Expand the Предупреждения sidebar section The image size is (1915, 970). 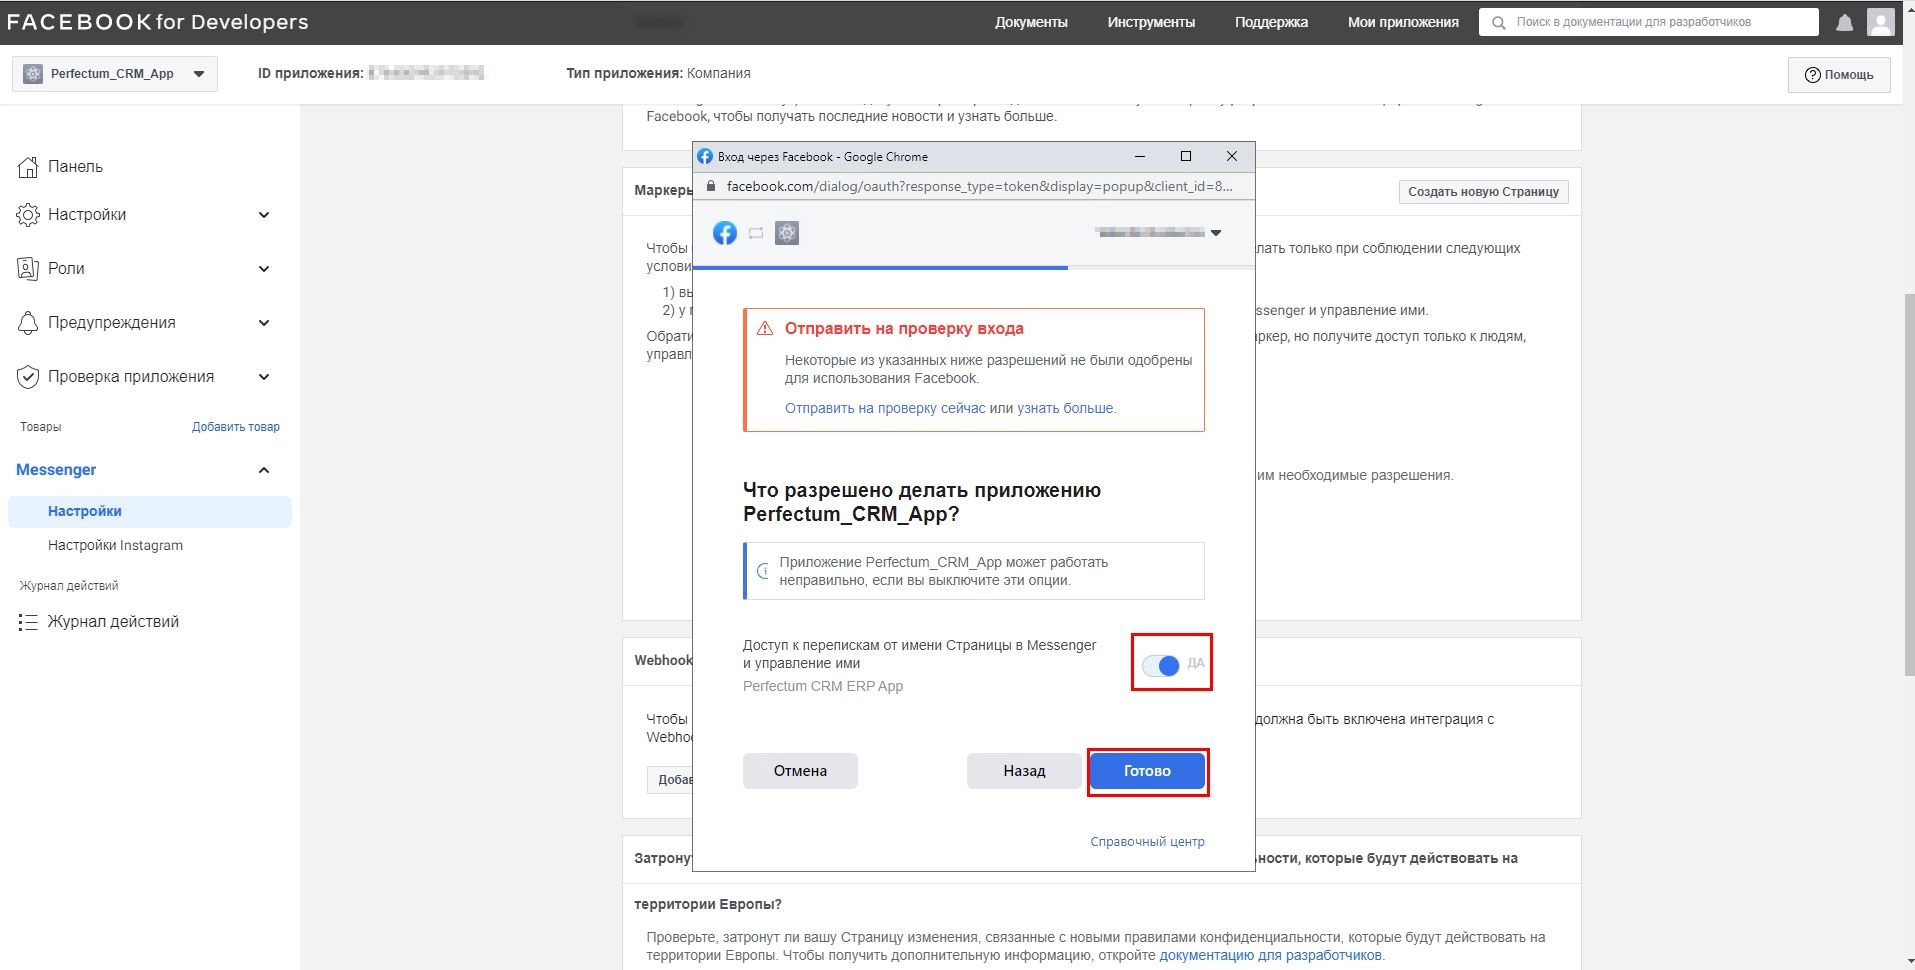point(264,323)
